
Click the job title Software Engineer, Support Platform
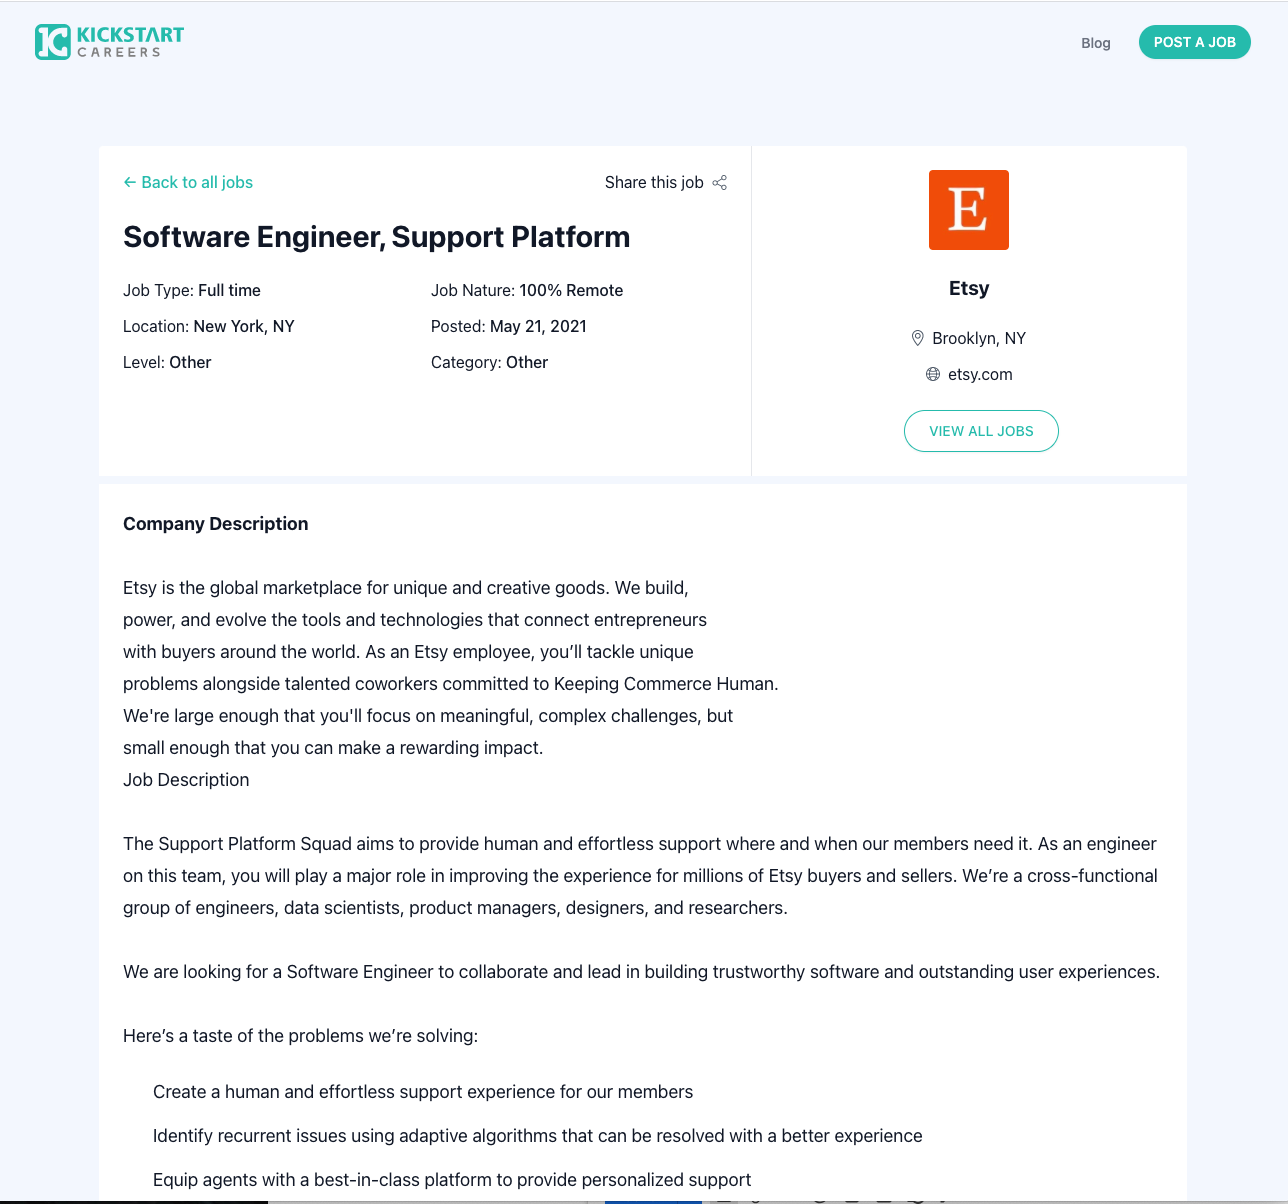coord(377,237)
